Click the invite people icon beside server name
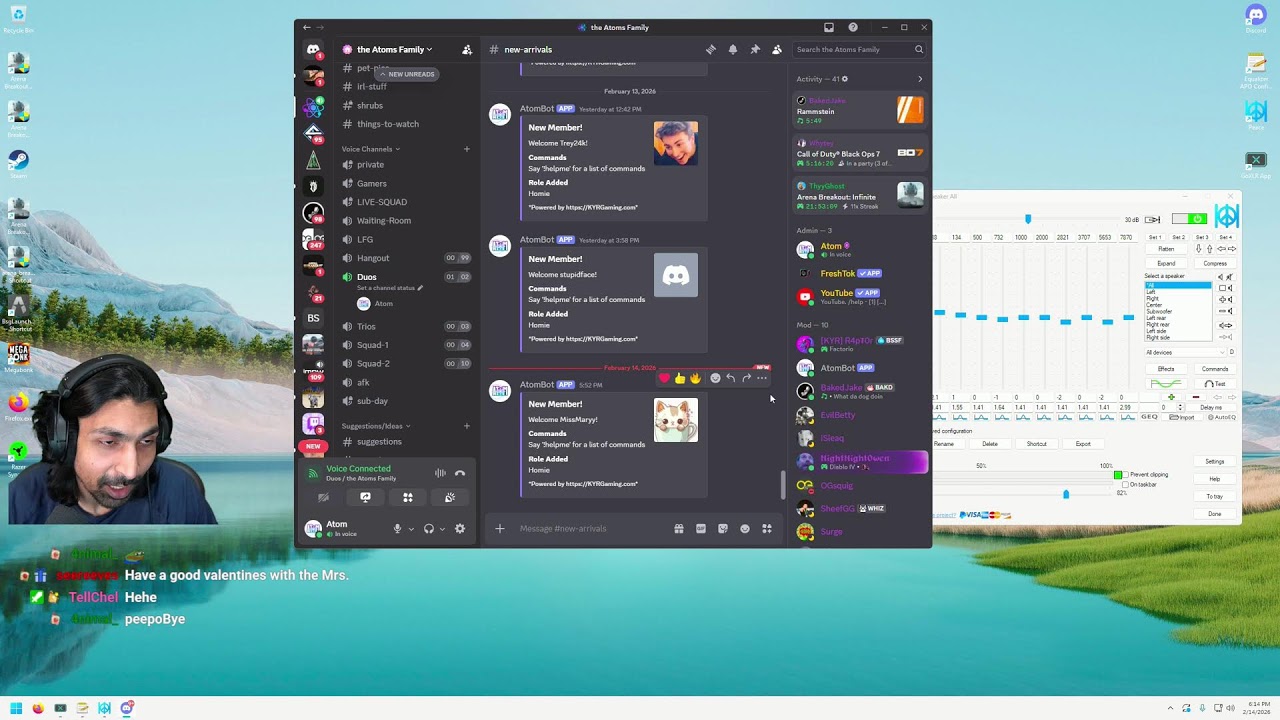 coord(466,49)
